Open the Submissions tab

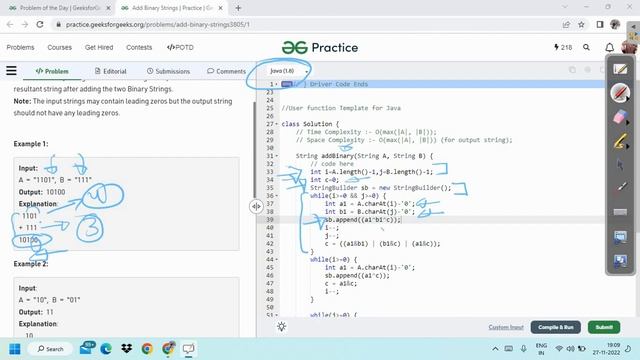point(168,71)
